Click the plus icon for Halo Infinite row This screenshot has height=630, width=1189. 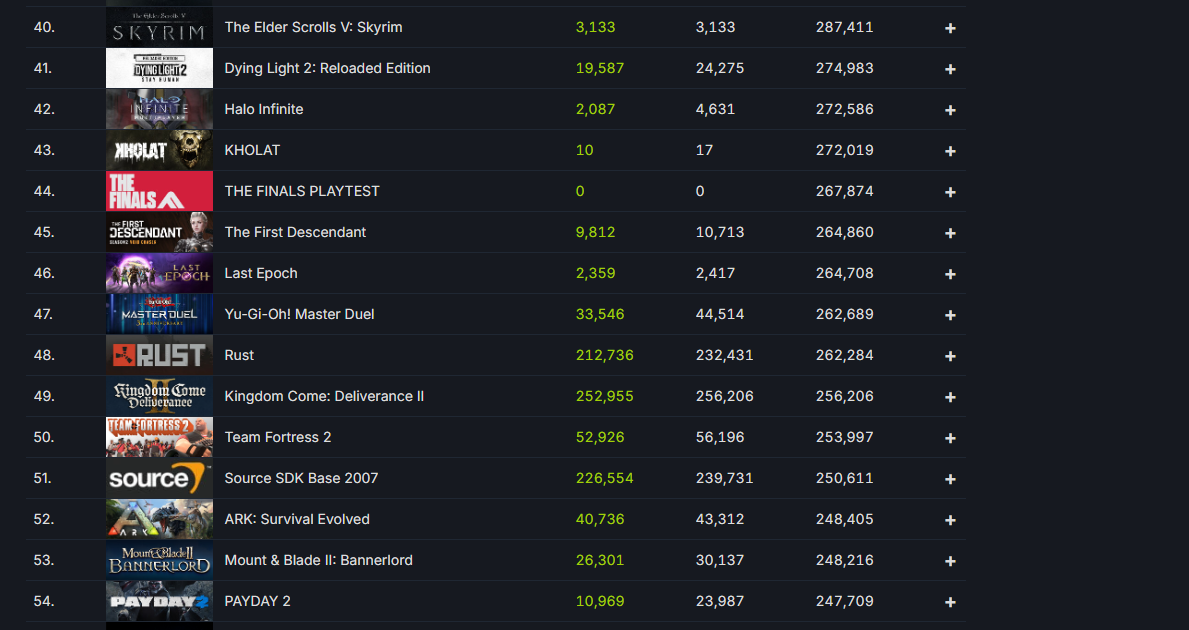950,110
